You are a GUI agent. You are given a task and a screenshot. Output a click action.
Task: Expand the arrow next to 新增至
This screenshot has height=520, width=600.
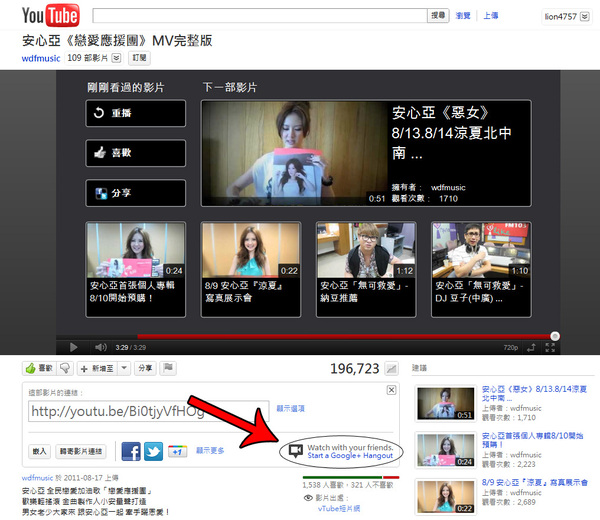click(x=124, y=368)
